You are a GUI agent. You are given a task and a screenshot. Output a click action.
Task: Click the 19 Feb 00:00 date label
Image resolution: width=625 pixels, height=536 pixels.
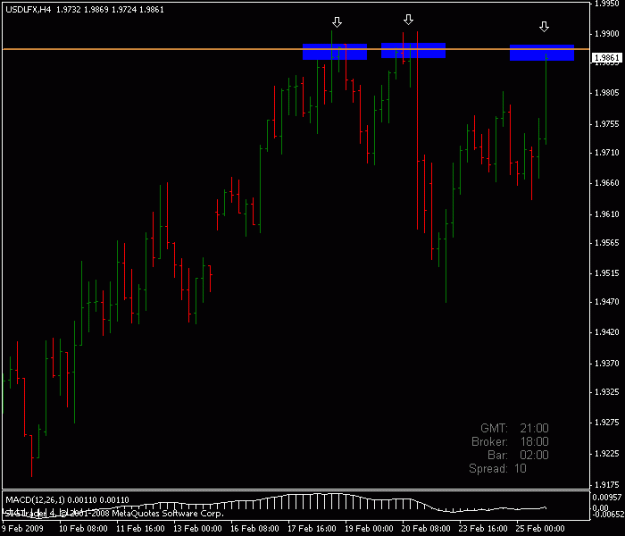coord(369,529)
